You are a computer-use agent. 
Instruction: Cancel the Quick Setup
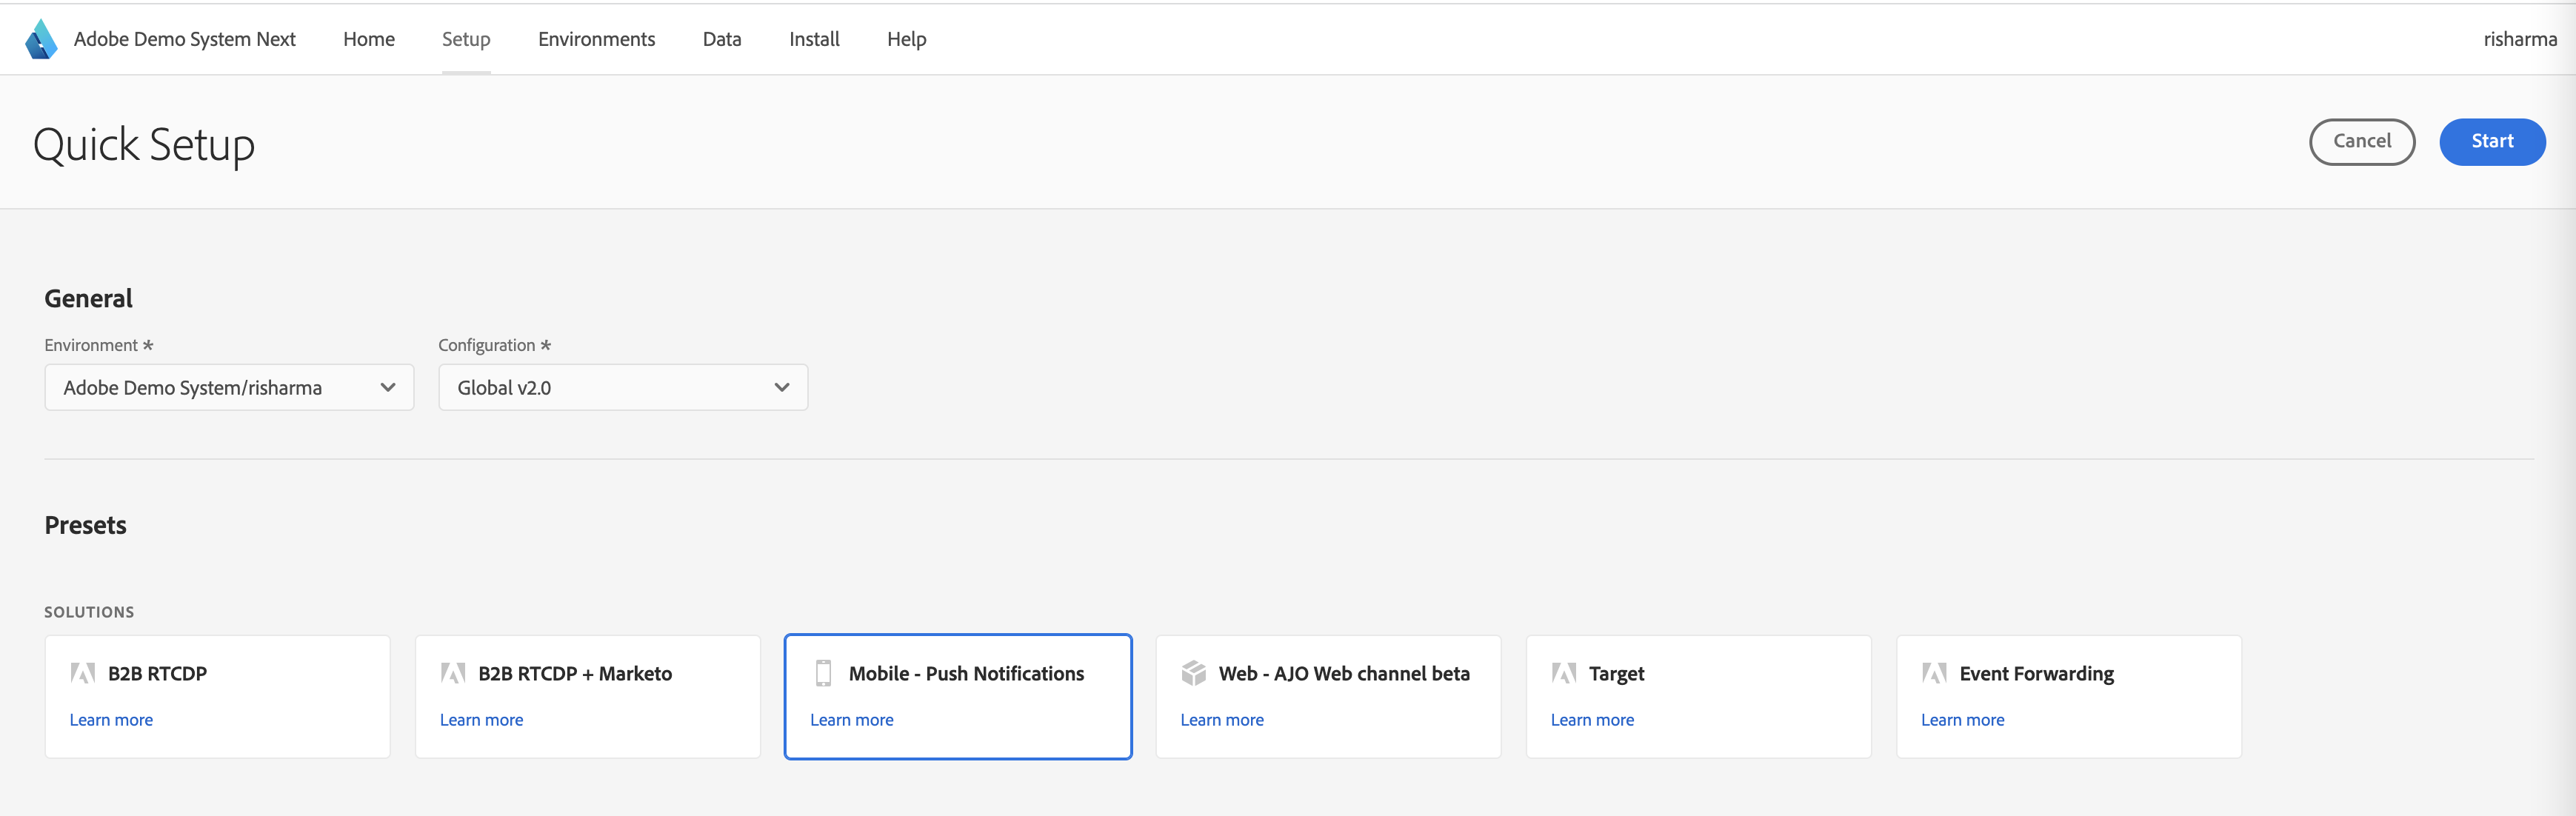point(2362,142)
